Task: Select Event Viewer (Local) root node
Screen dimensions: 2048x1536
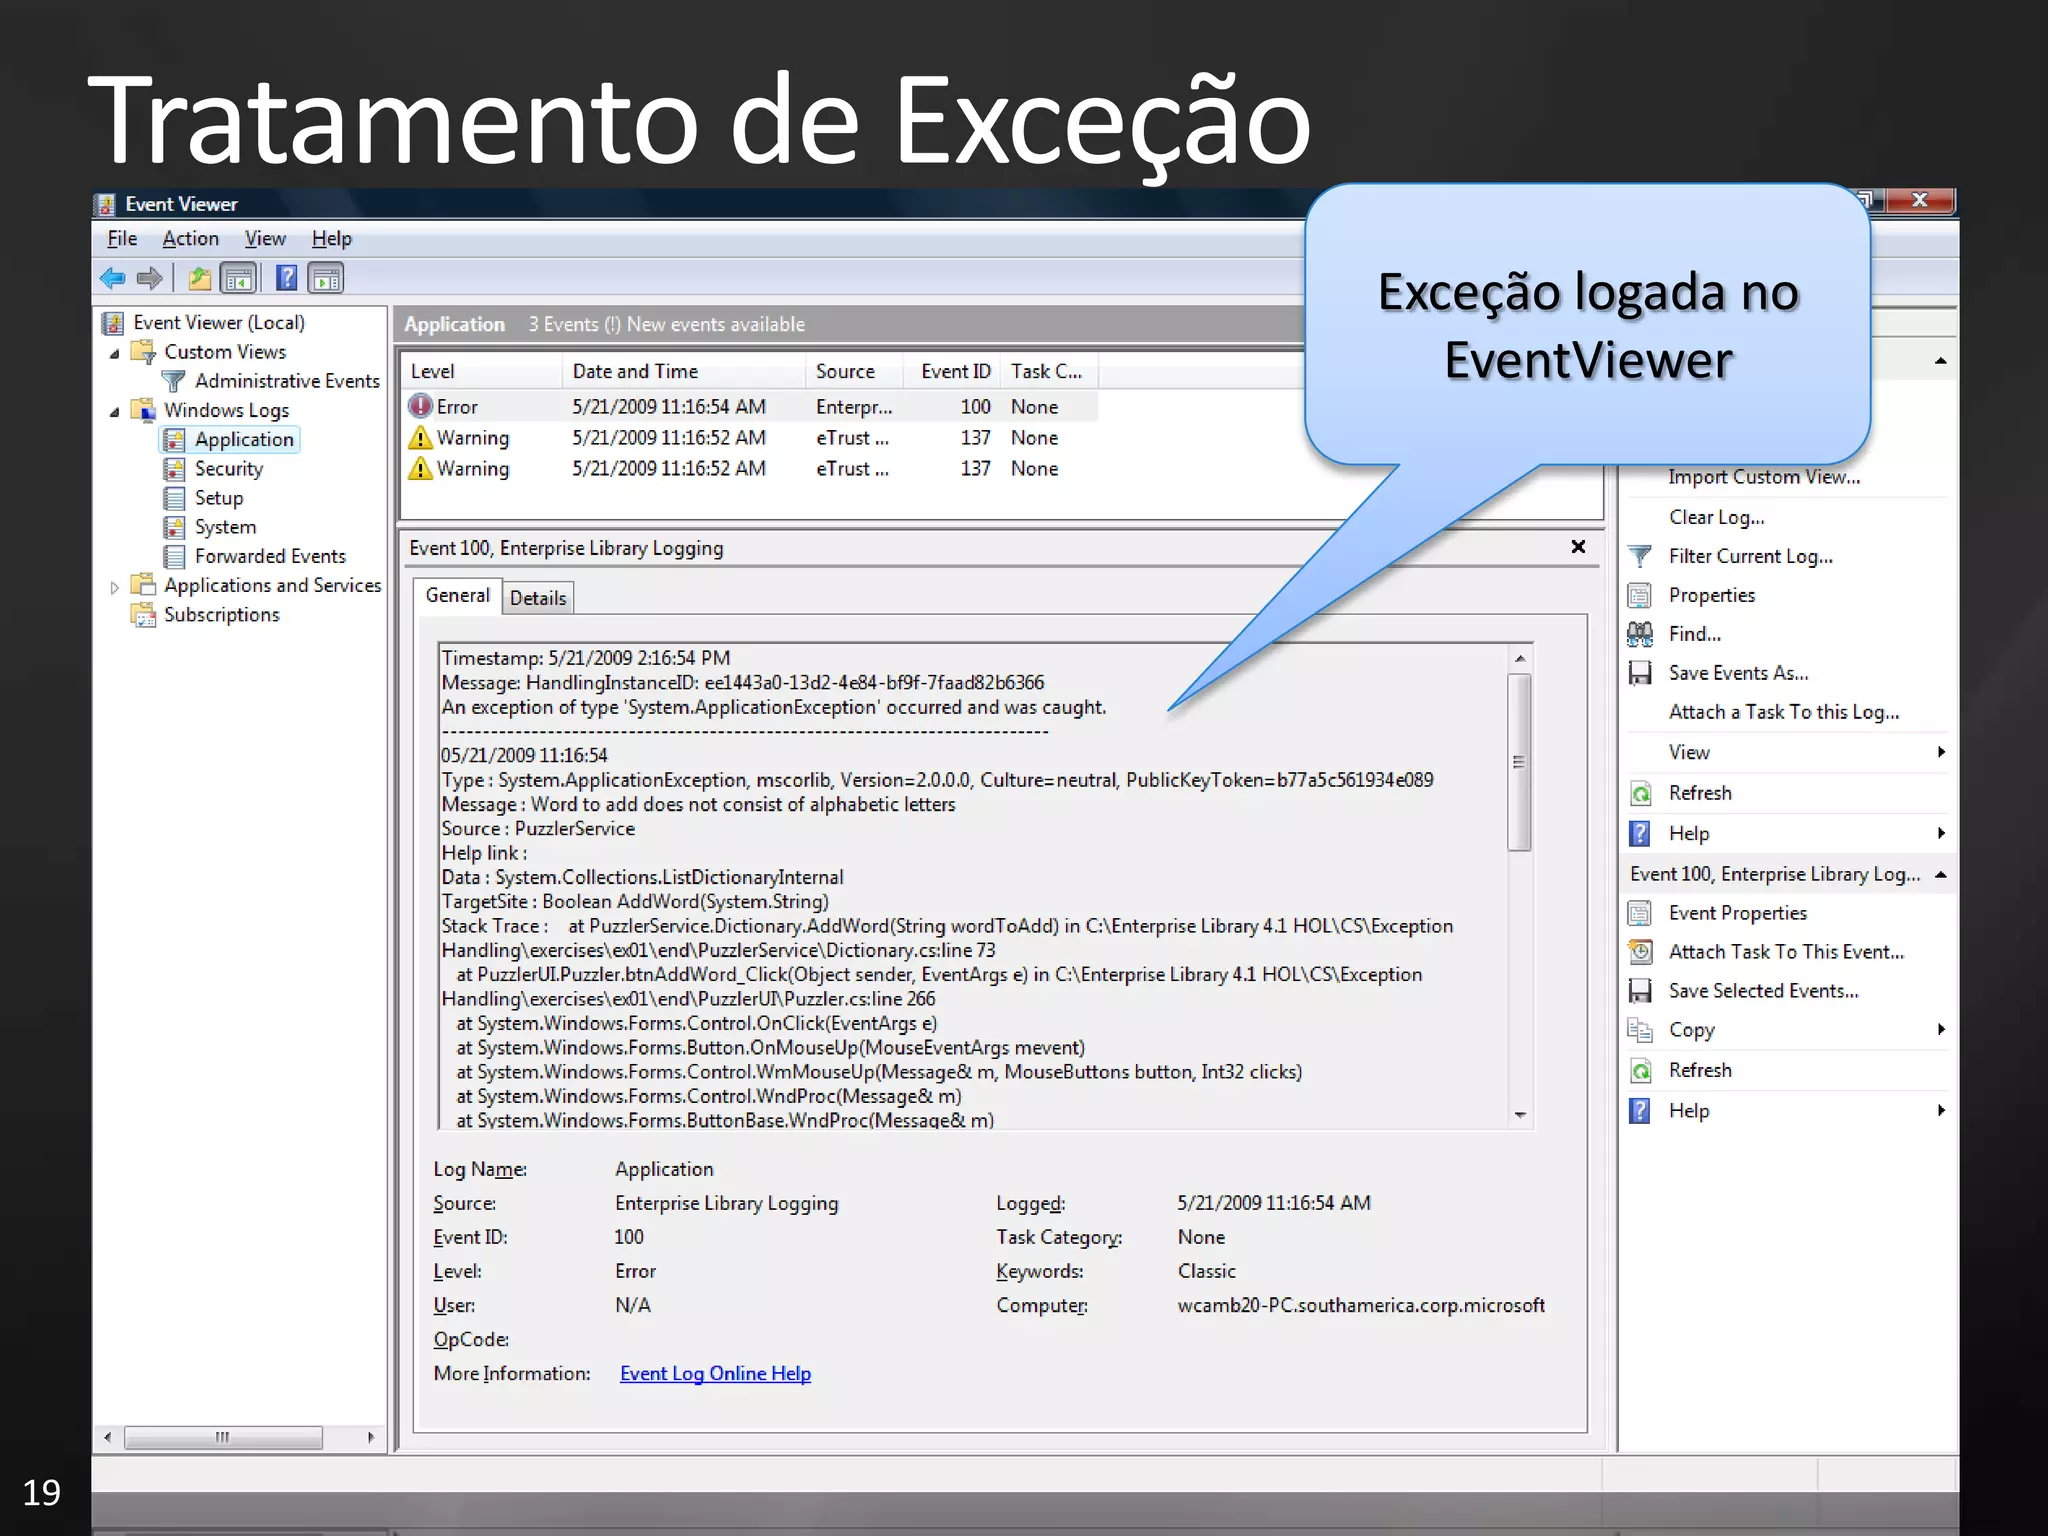Action: point(219,323)
